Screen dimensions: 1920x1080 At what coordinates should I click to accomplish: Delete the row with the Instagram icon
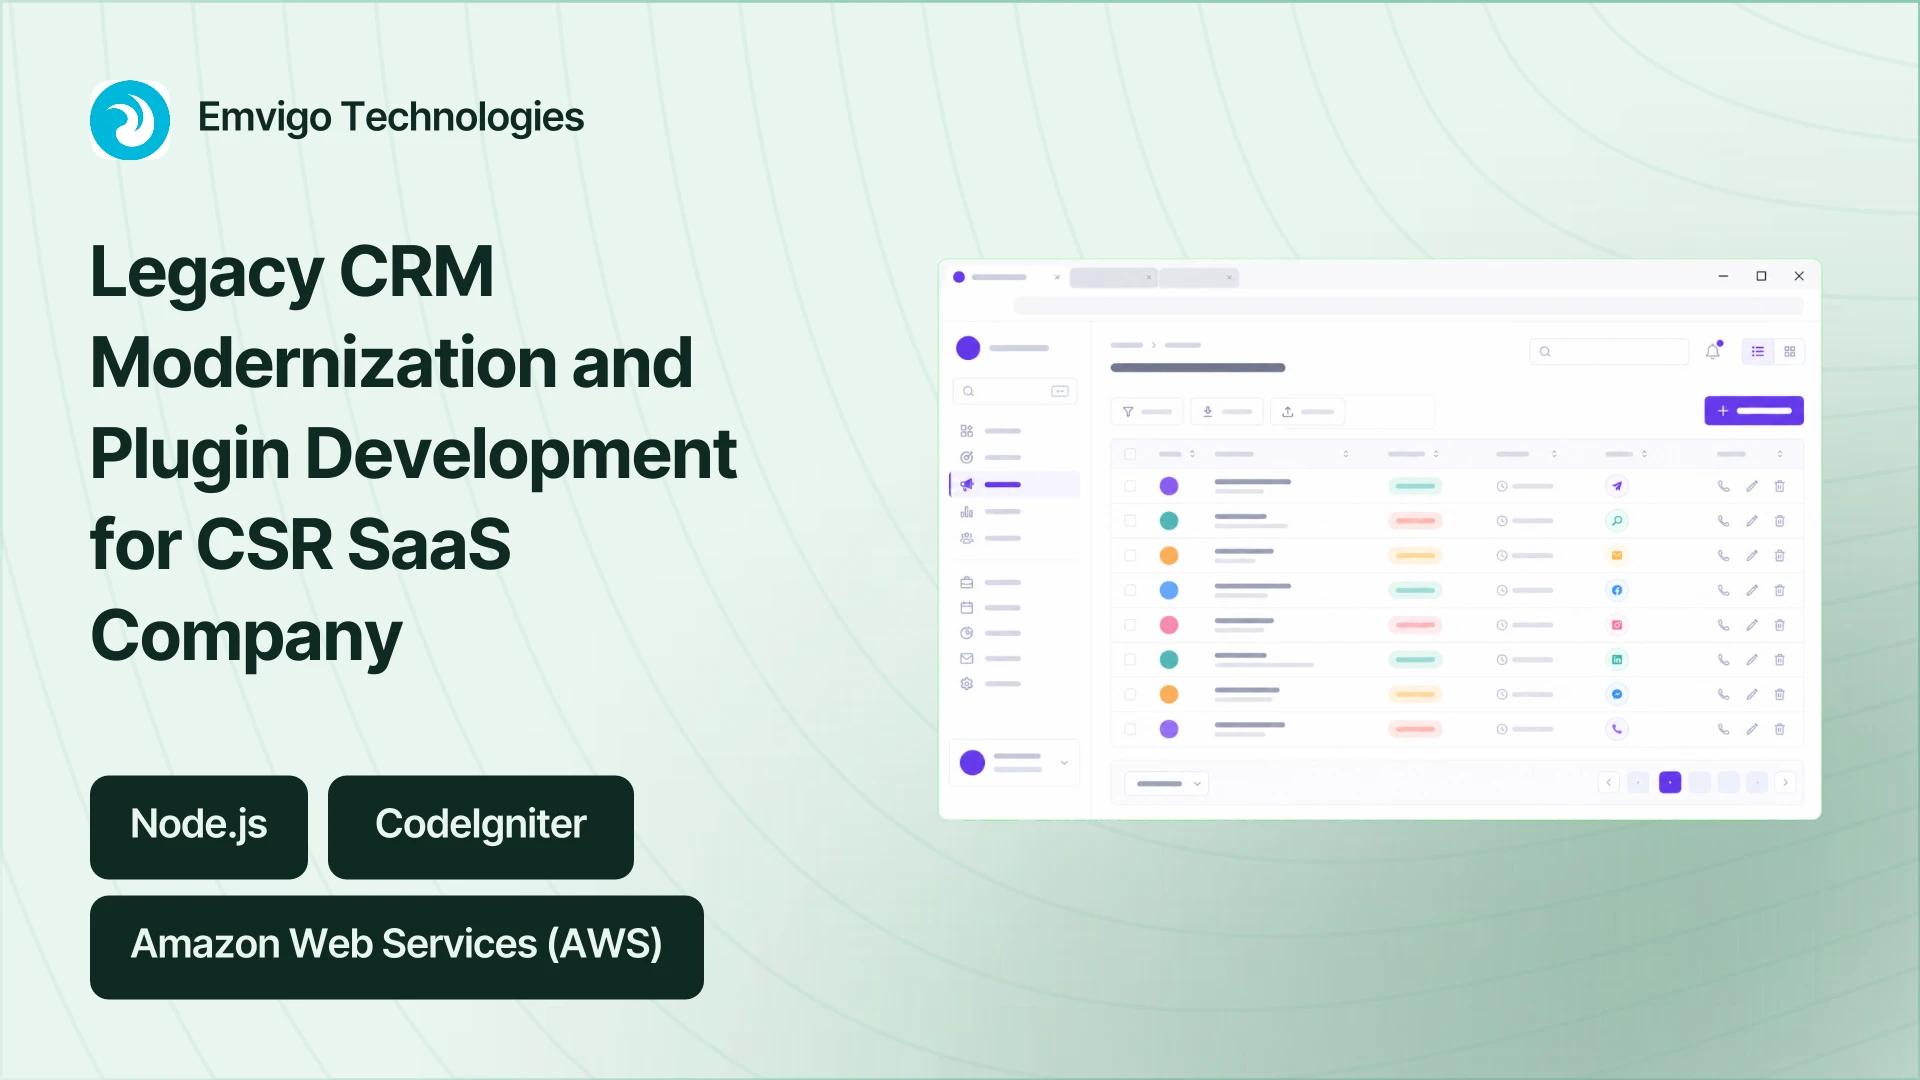[x=1780, y=625]
